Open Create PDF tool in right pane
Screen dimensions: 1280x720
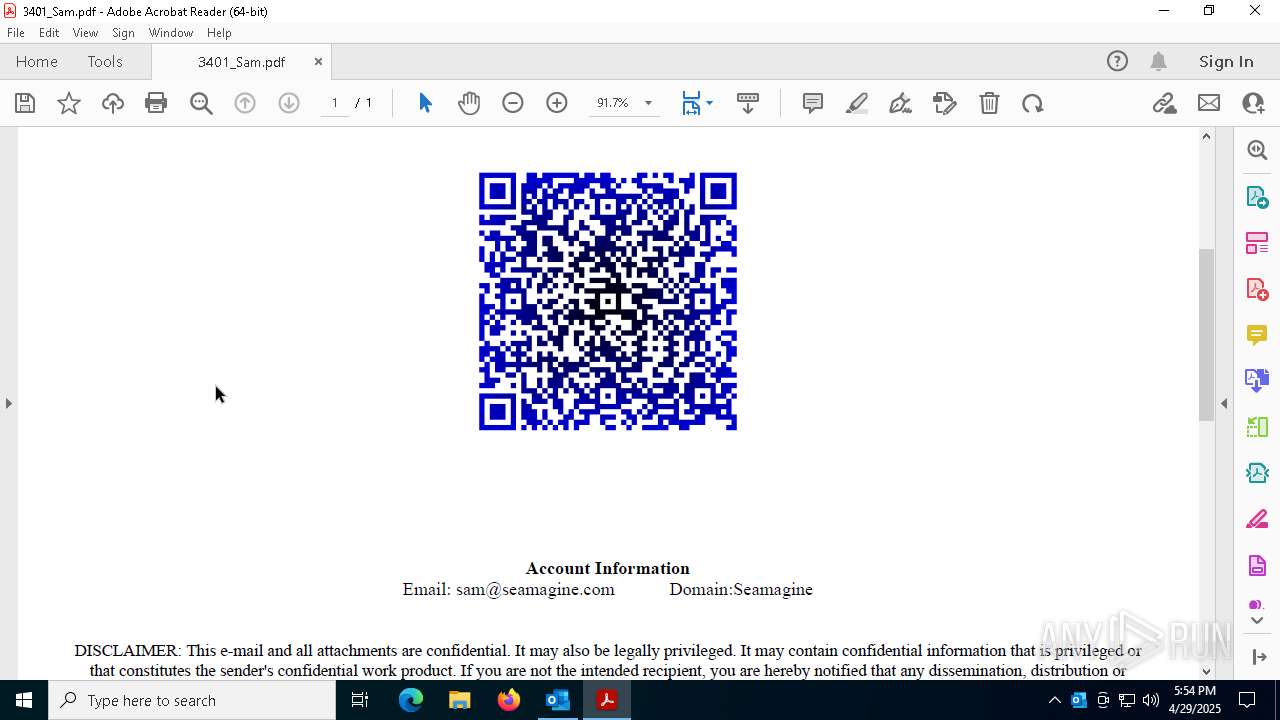(1257, 289)
